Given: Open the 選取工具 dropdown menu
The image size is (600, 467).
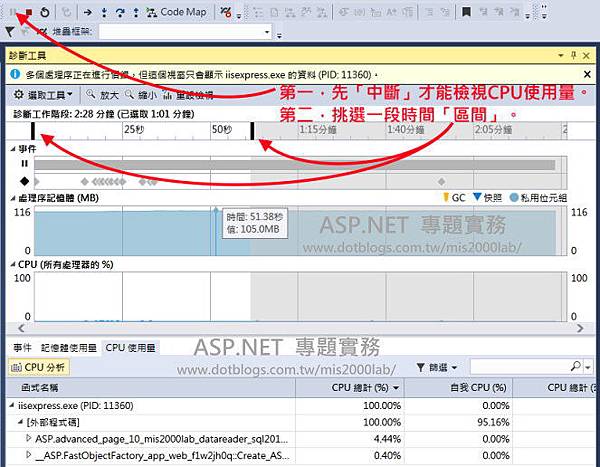Looking at the screenshot, I should (43, 95).
